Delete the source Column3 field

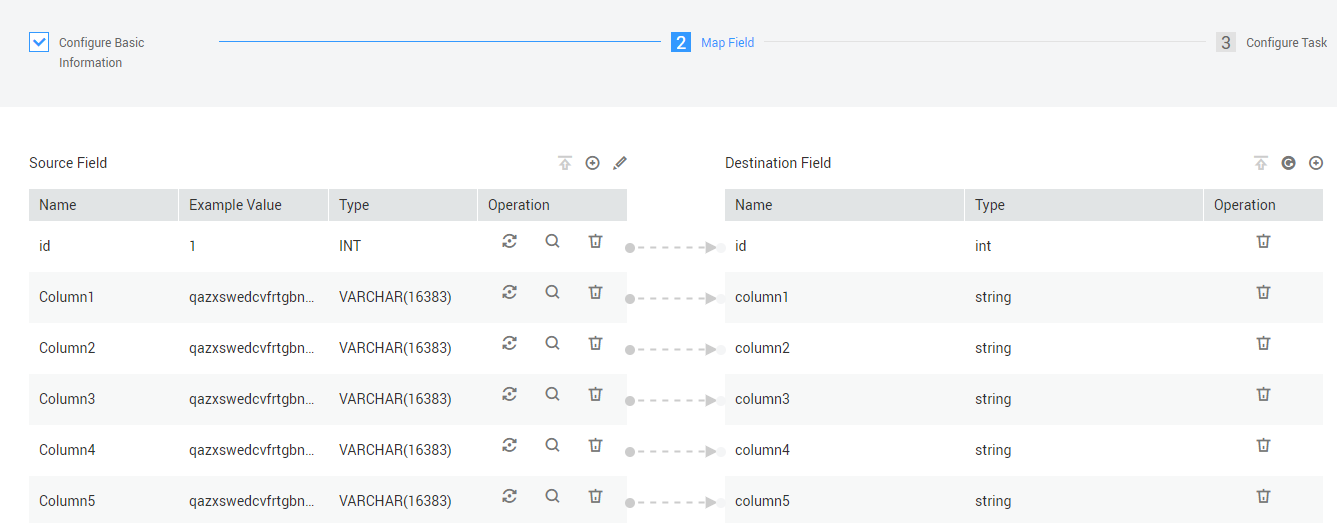pos(595,394)
